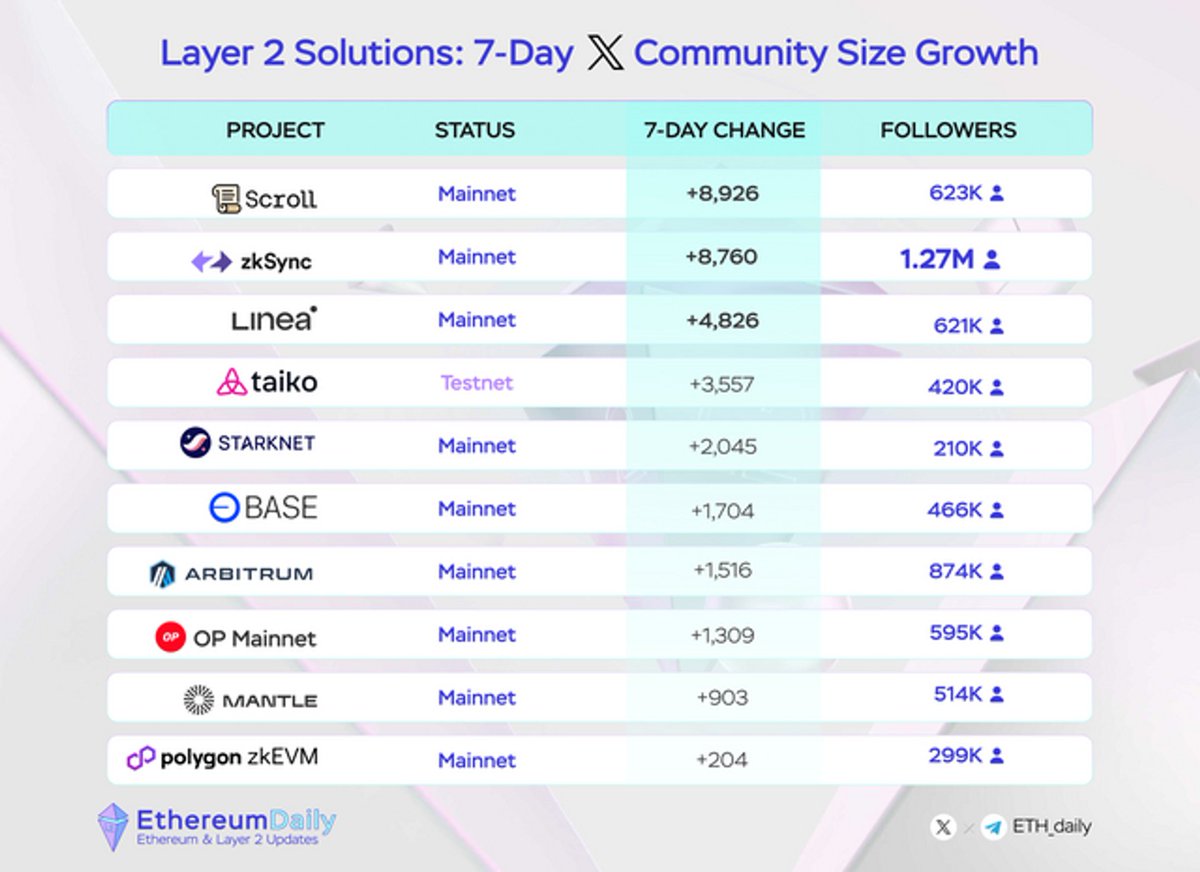Click the Arbitrum logo

coord(231,574)
